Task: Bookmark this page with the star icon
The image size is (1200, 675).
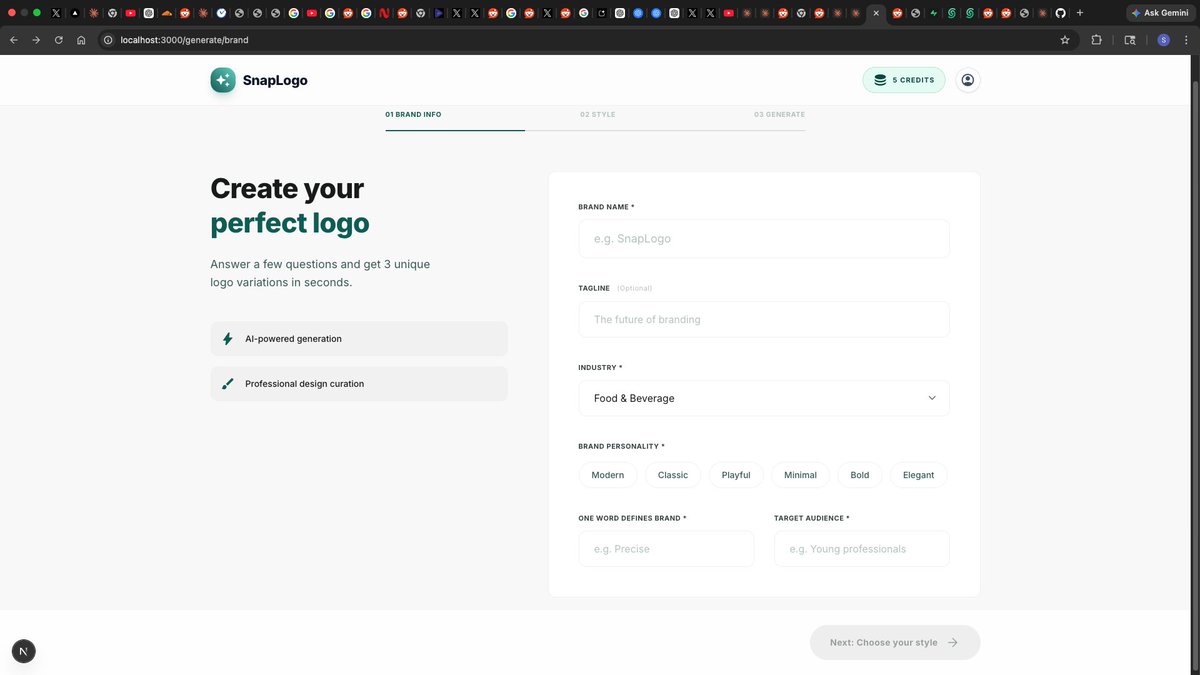Action: click(1065, 40)
